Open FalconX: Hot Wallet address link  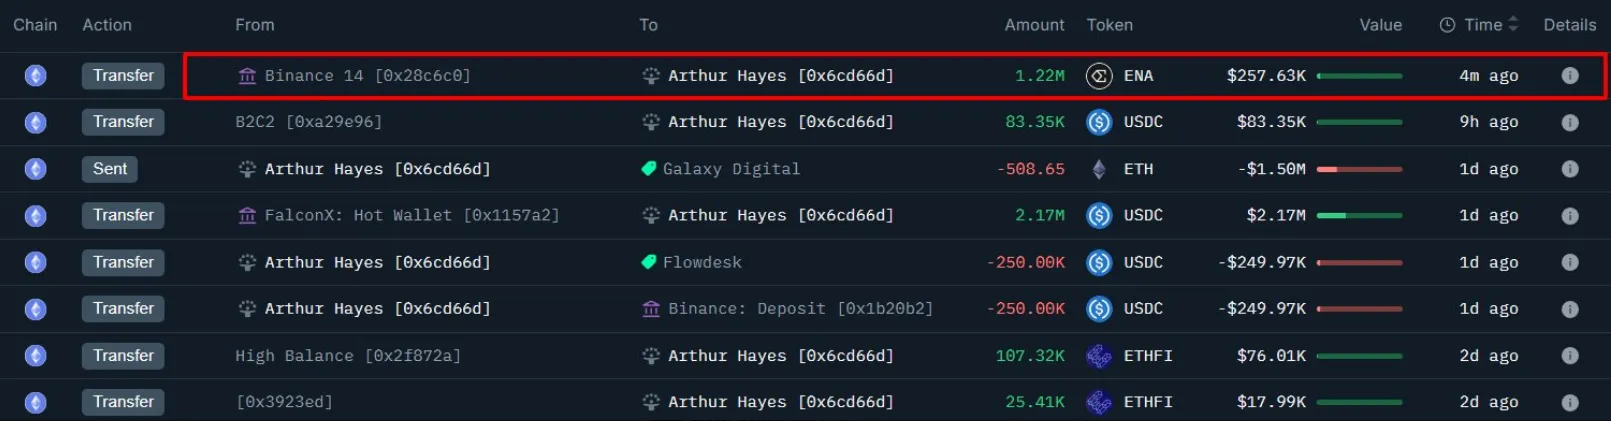(x=411, y=215)
